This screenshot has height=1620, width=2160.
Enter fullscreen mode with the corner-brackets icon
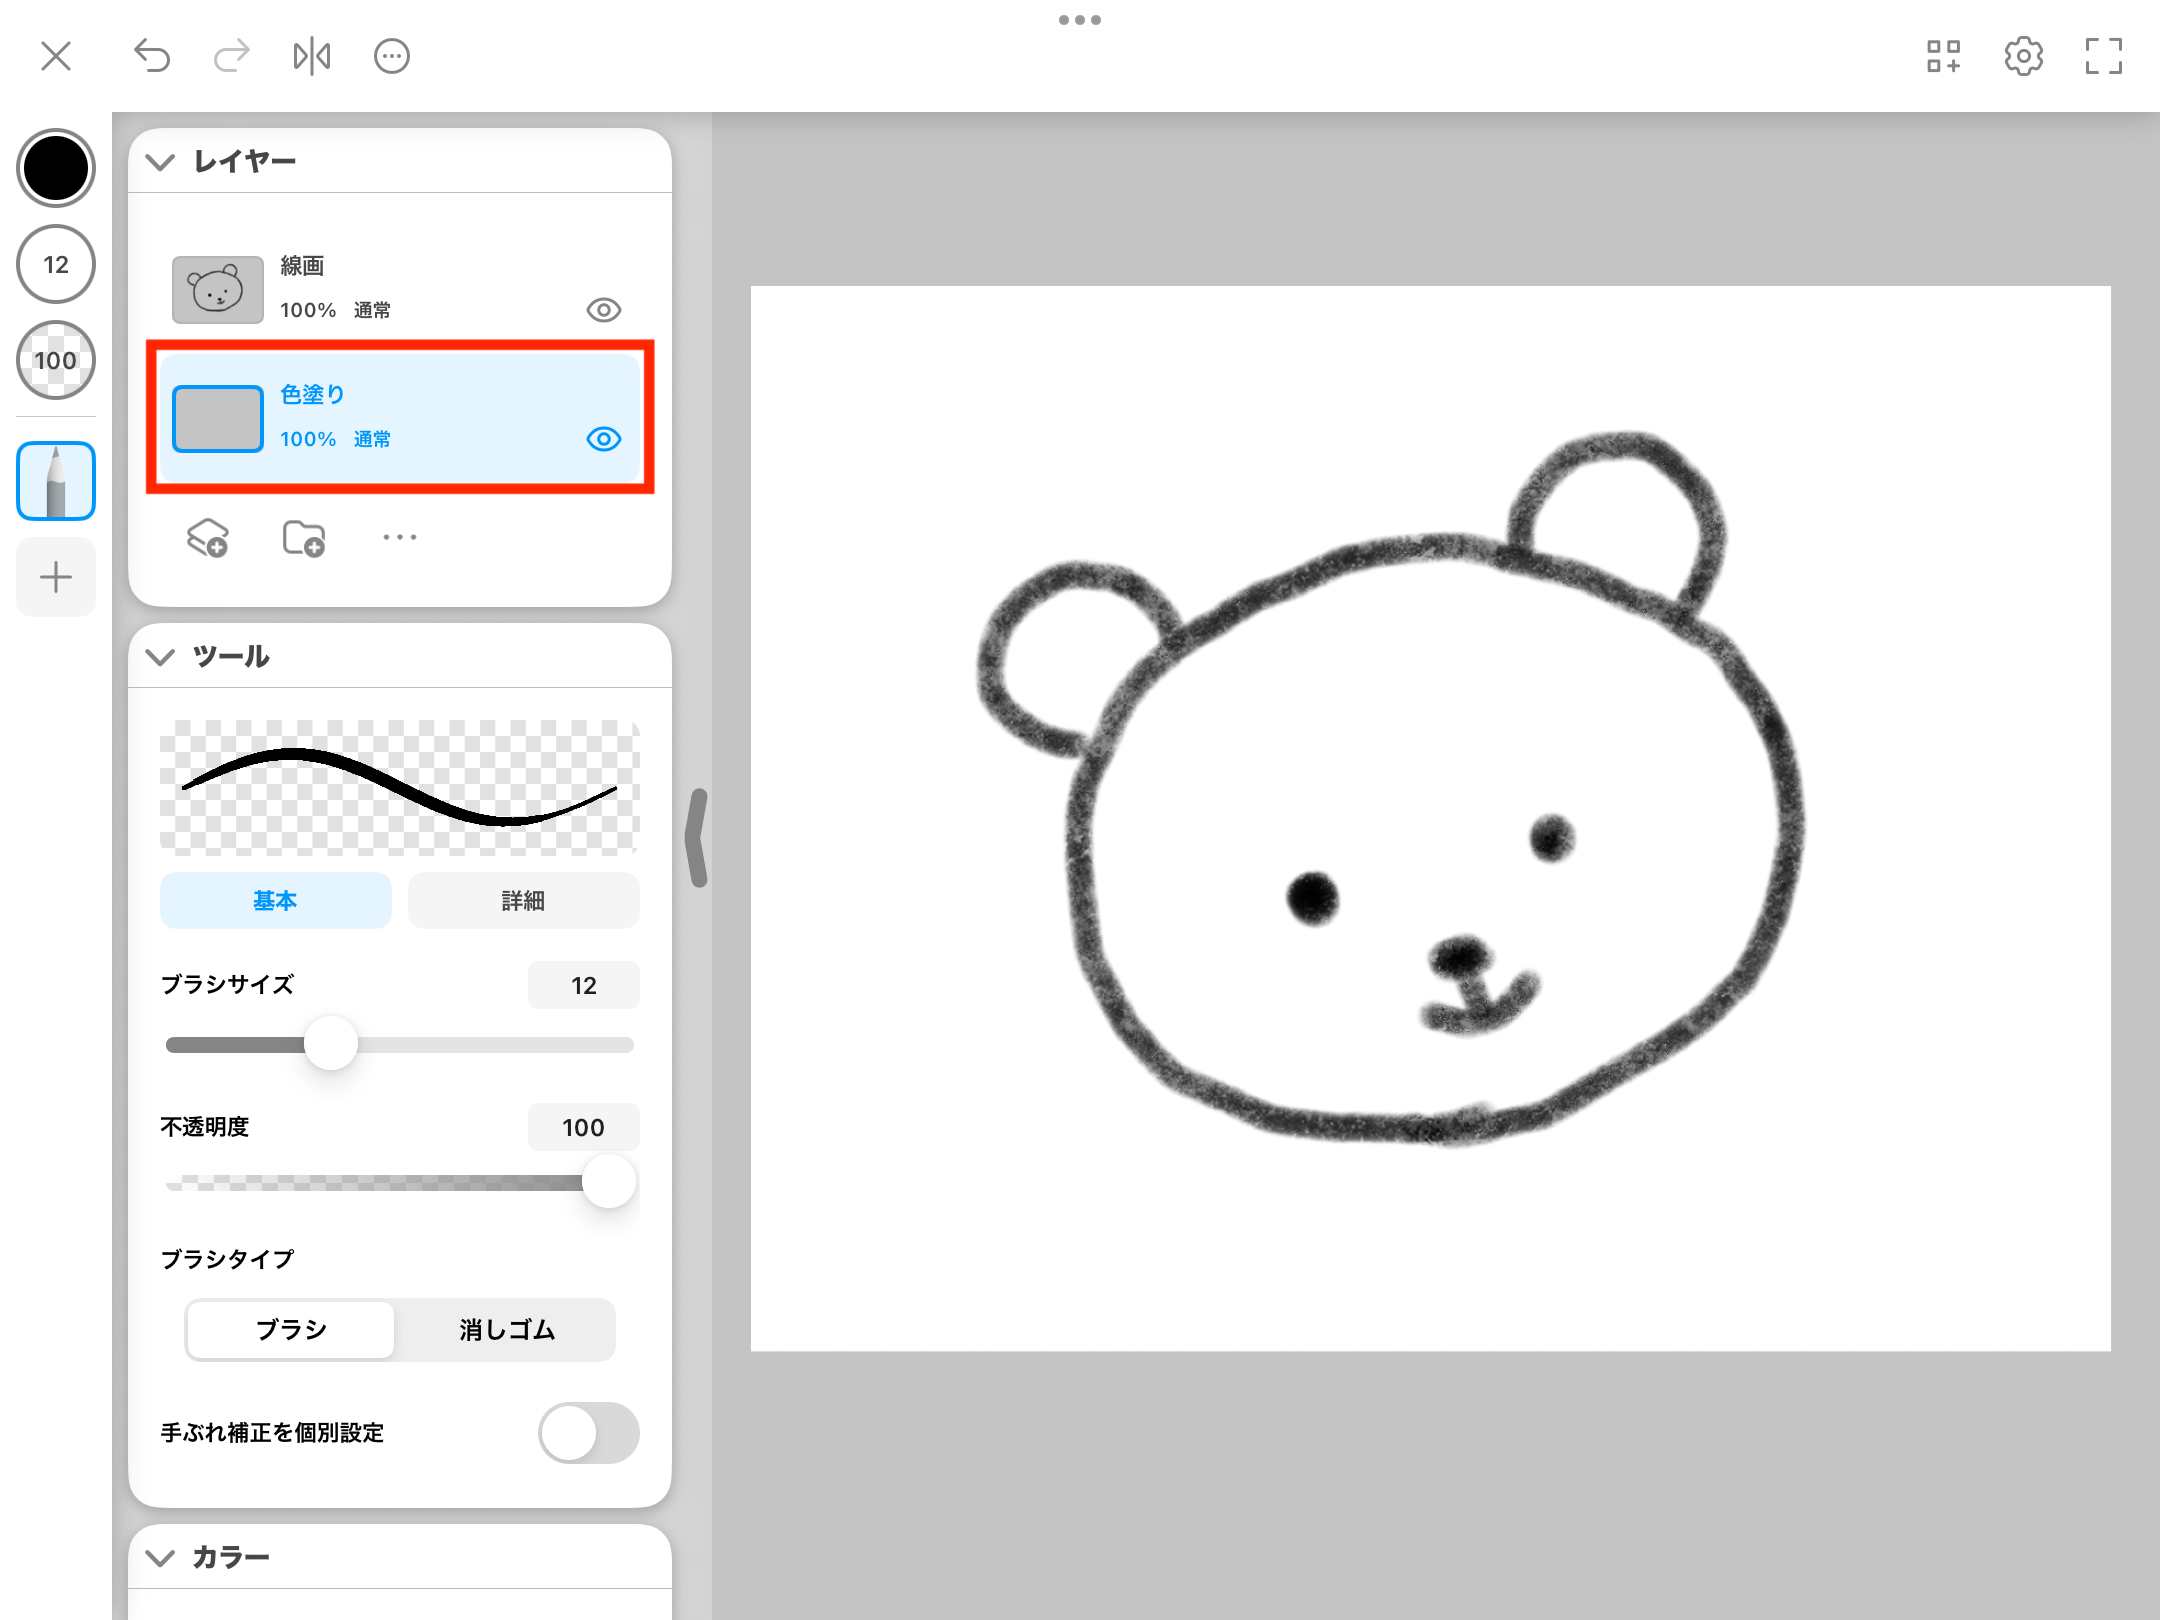[2104, 56]
